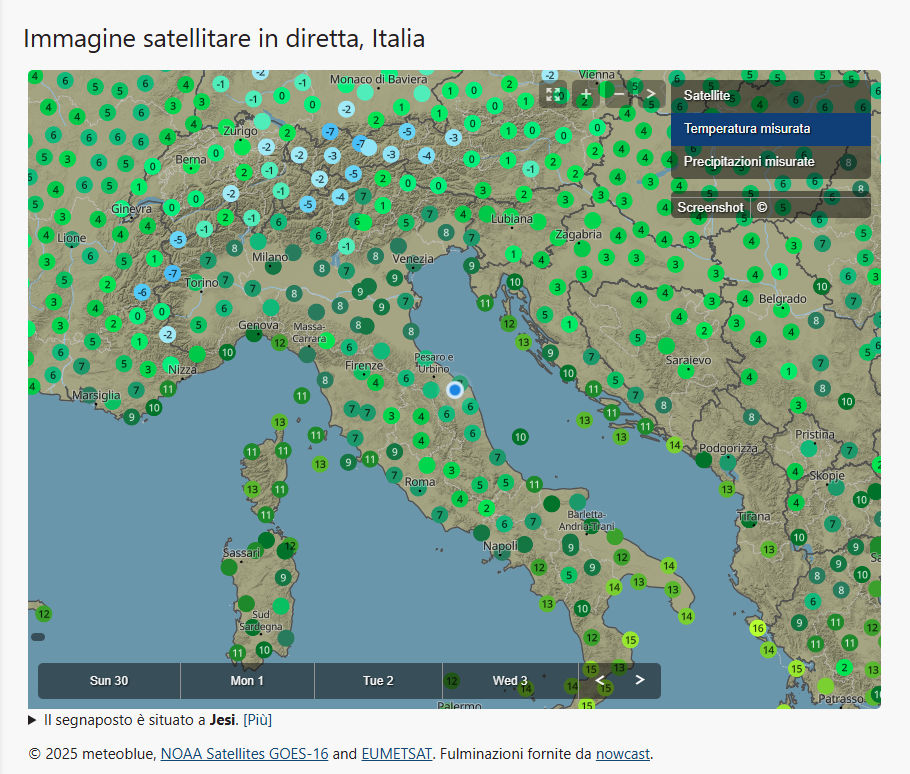
Task: Open the [Più] details link
Action: [258, 720]
